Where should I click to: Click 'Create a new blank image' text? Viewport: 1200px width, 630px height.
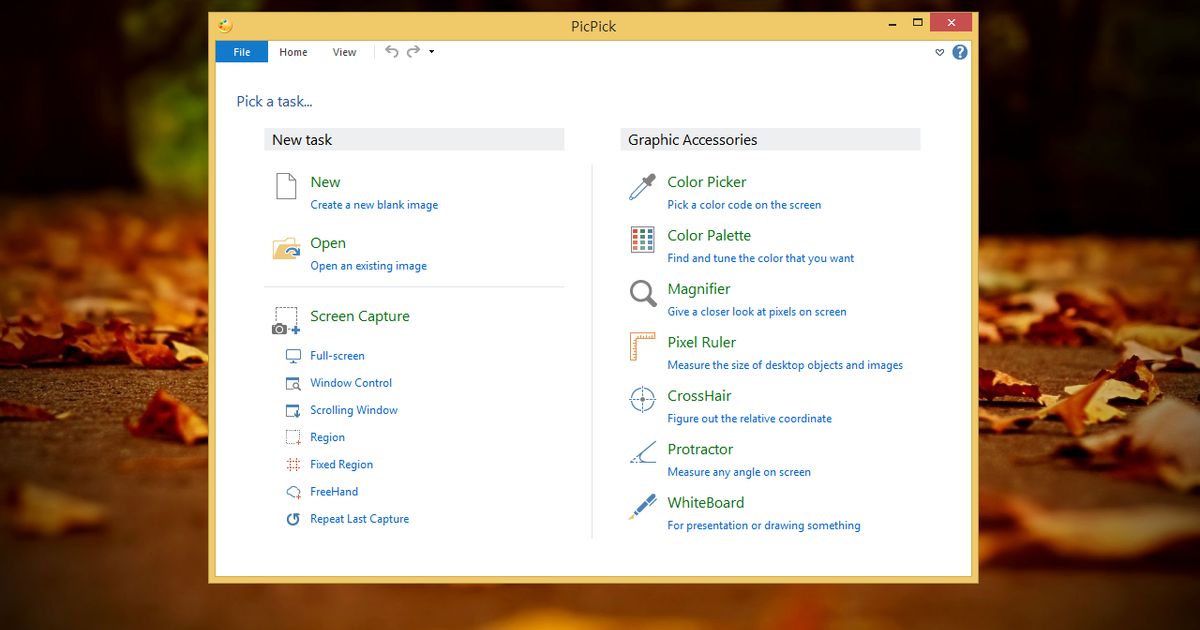pyautogui.click(x=374, y=205)
